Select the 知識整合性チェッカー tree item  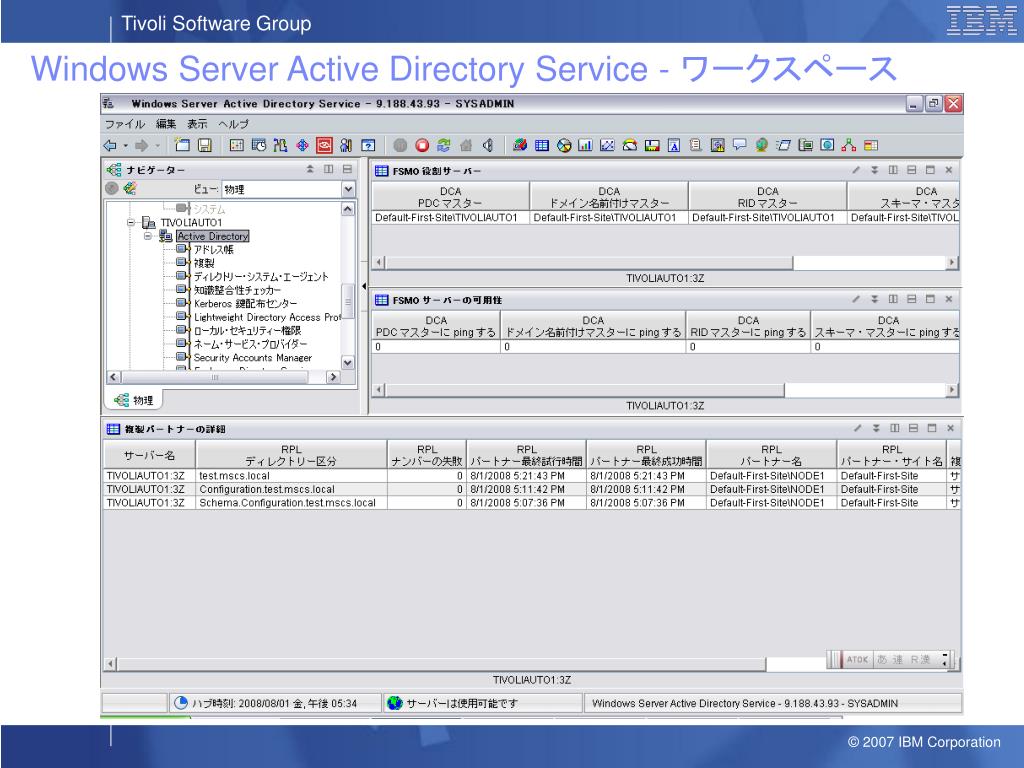[x=237, y=290]
